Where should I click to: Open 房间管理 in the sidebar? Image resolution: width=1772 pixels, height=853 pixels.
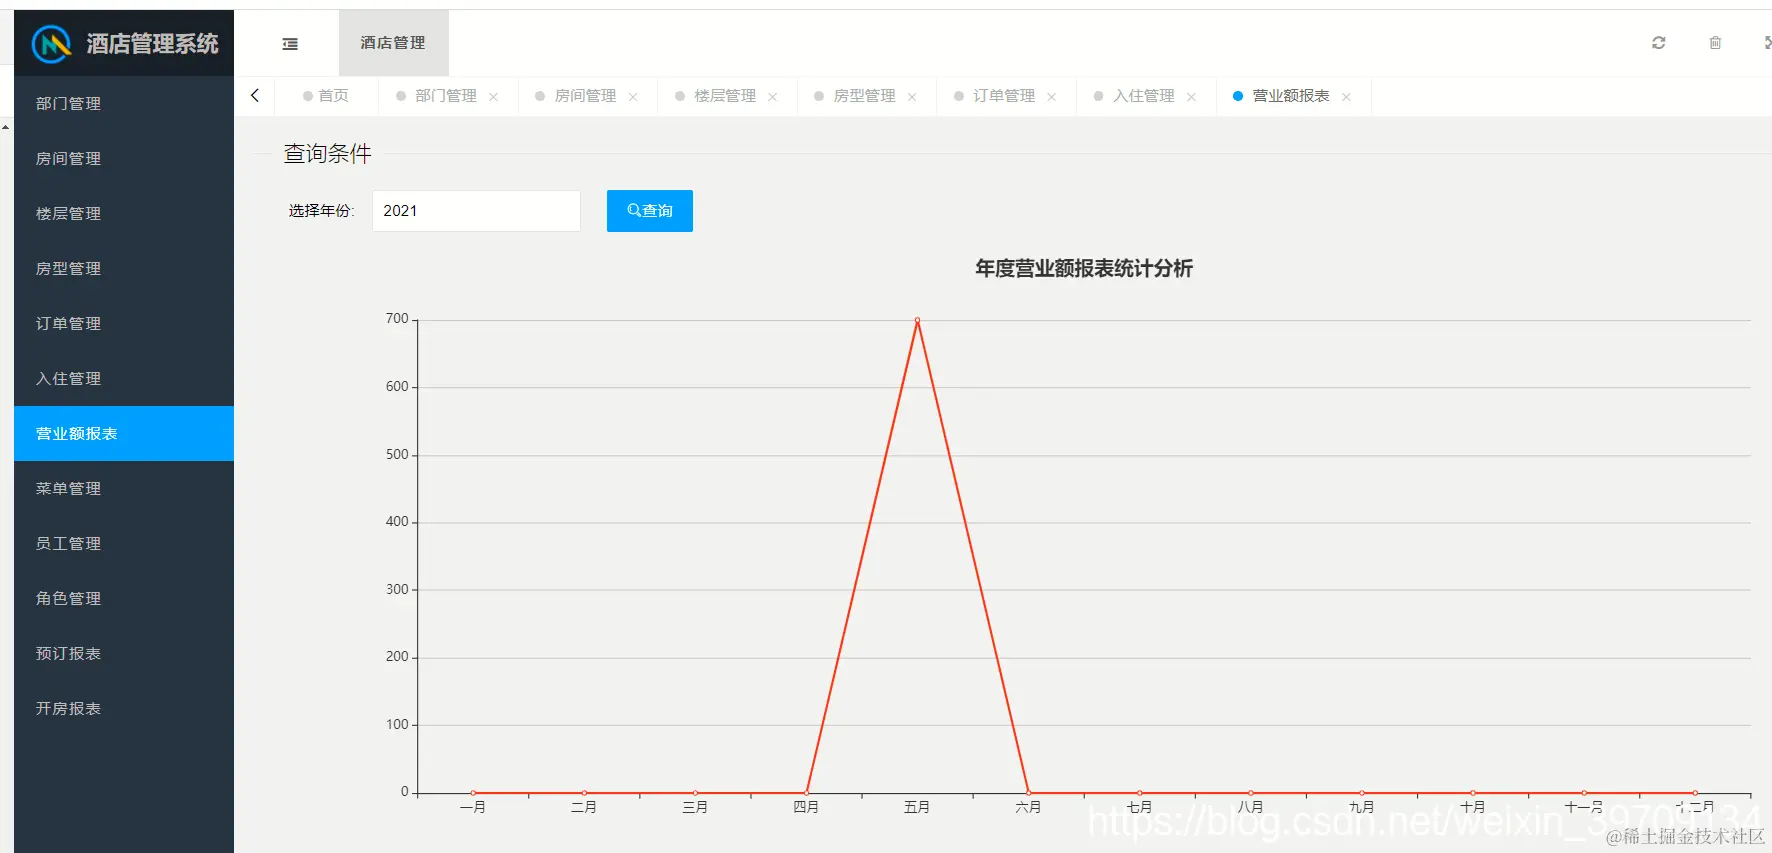(x=124, y=158)
